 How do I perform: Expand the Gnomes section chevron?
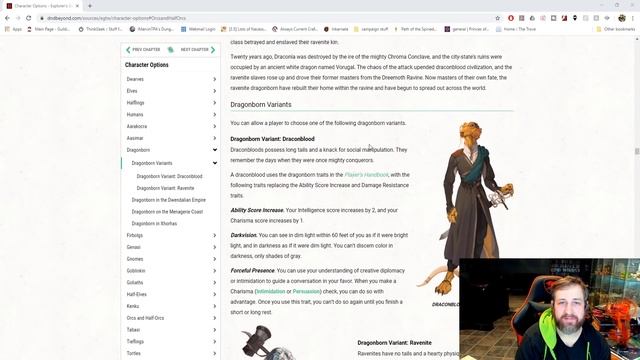click(214, 259)
